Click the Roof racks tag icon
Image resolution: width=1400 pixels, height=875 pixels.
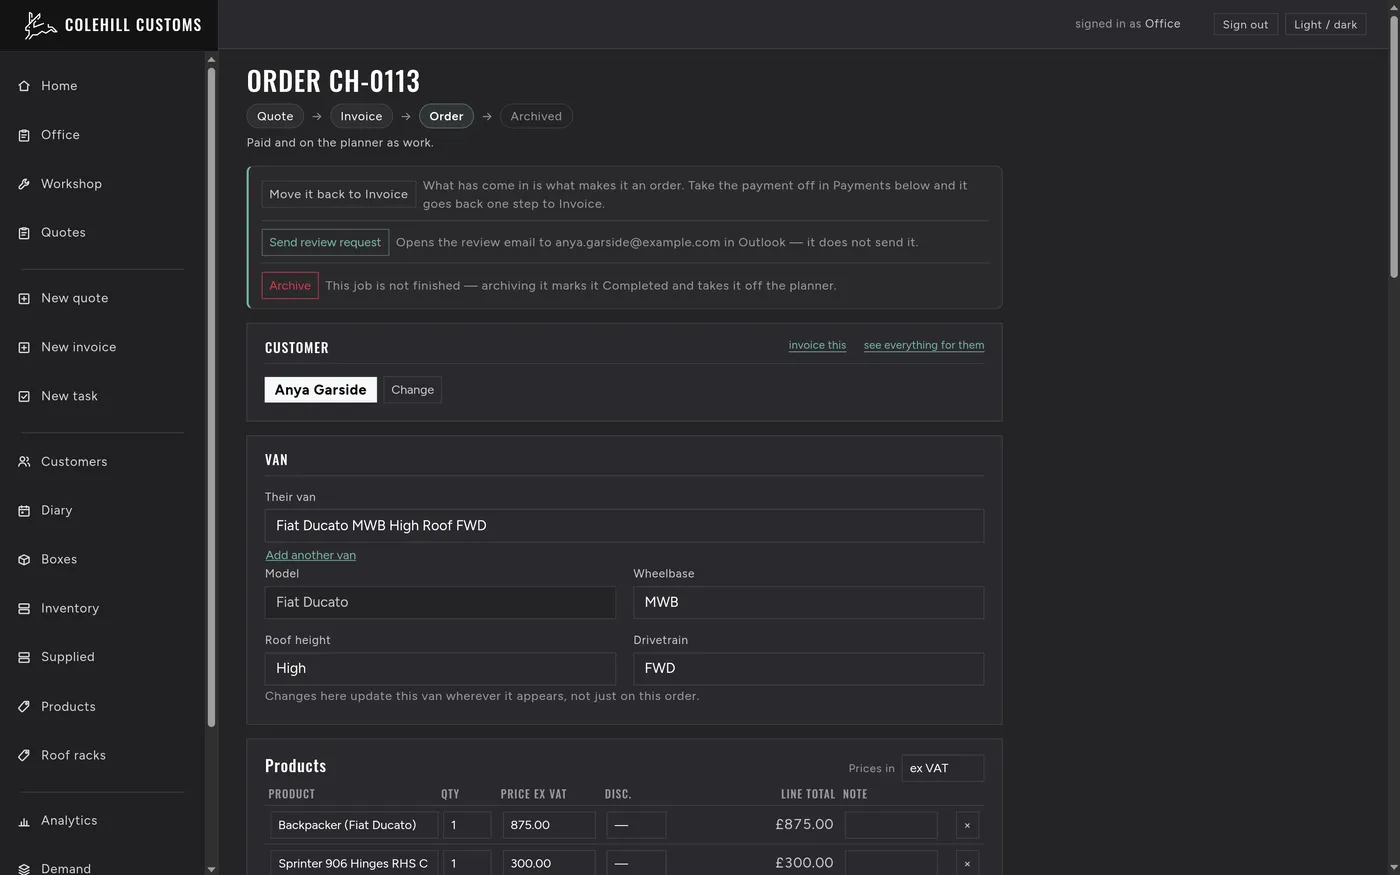(x=24, y=756)
